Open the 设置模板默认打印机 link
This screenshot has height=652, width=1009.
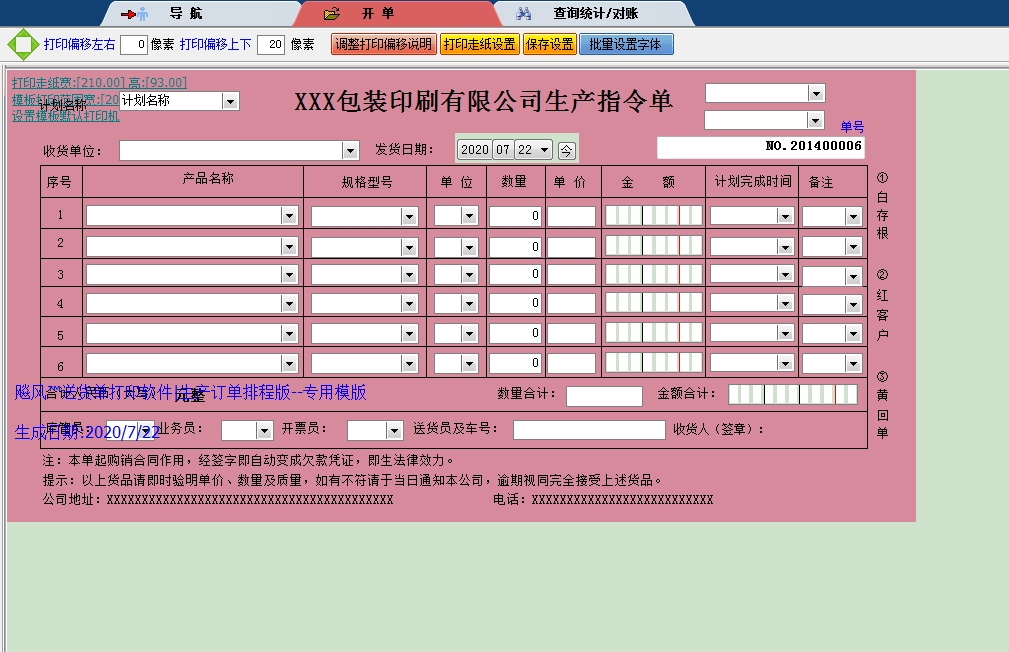coord(66,116)
